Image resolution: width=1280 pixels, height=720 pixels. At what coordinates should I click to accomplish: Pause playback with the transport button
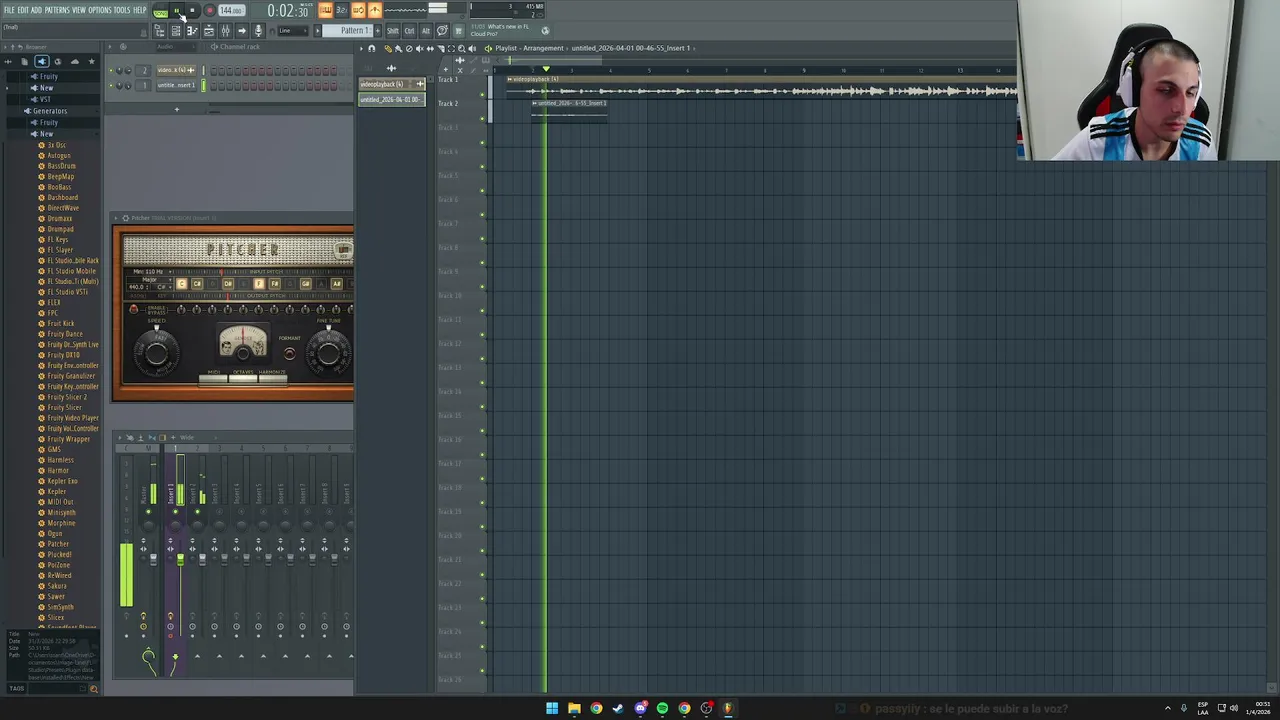pyautogui.click(x=176, y=10)
